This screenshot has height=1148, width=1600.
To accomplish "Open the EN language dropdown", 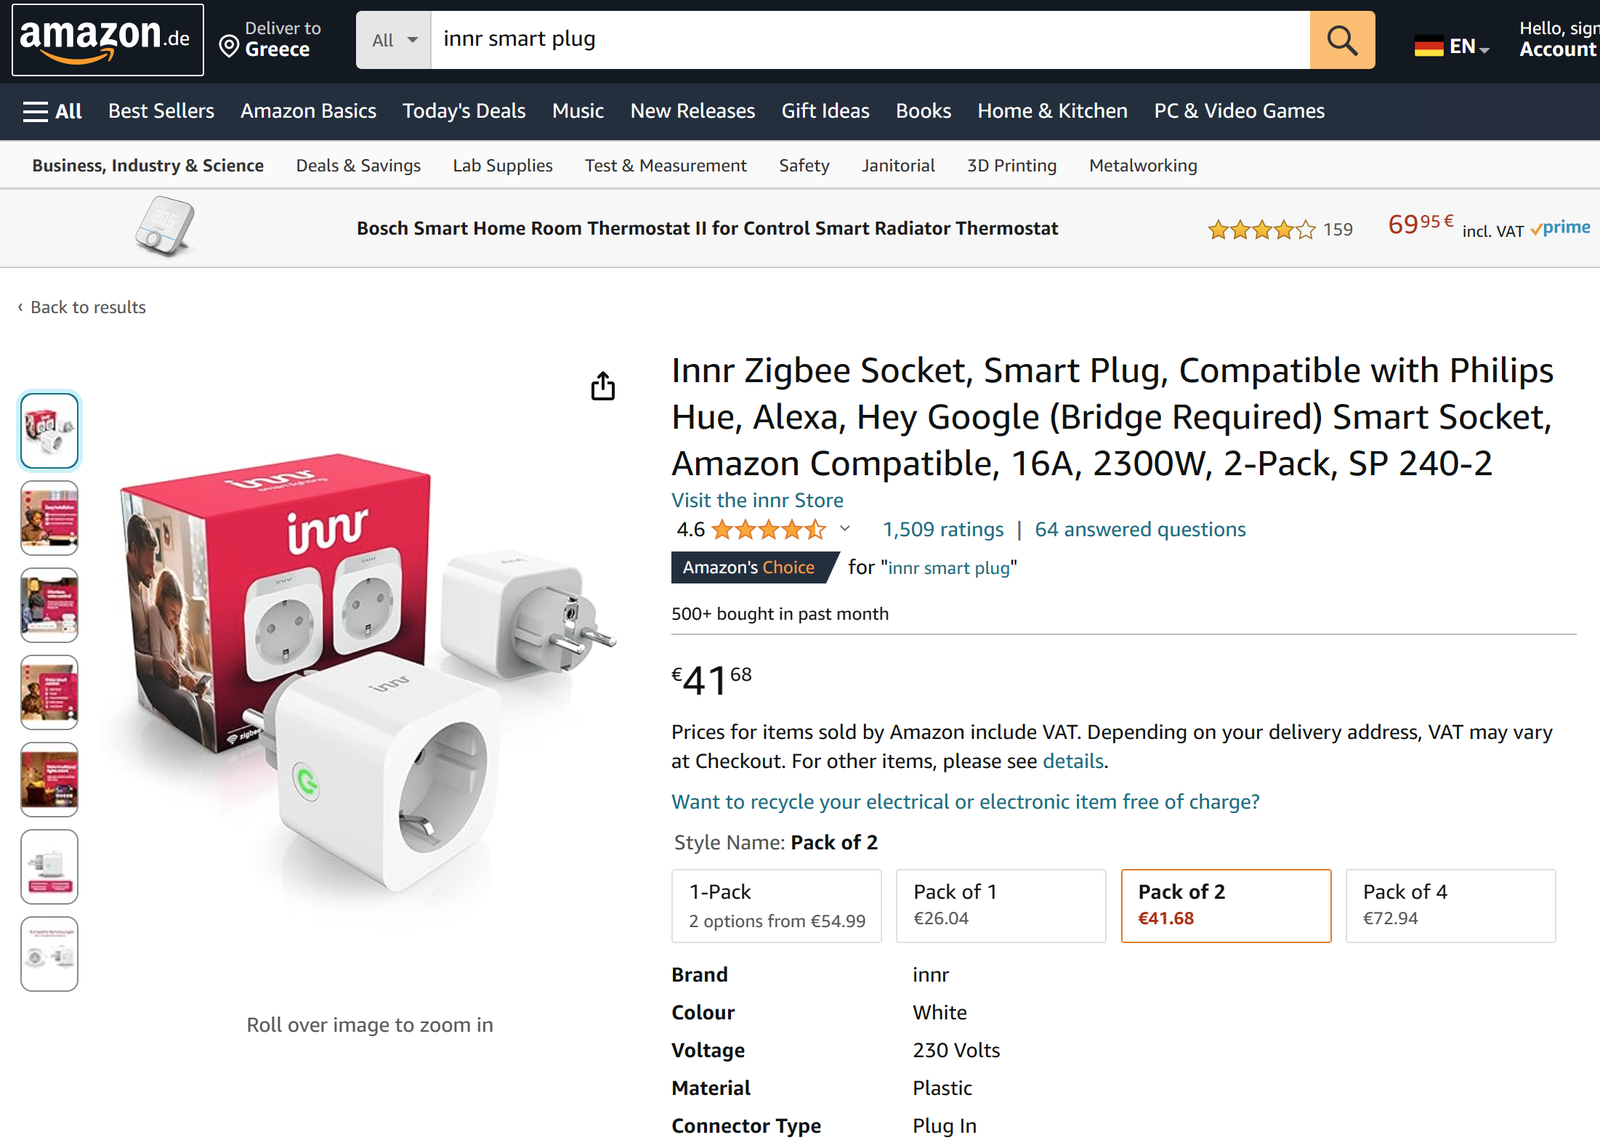I will pos(1468,46).
